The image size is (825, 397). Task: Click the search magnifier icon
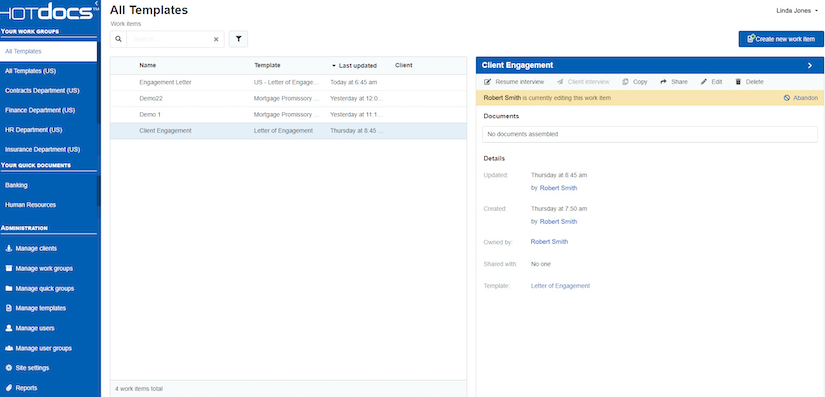(x=118, y=39)
